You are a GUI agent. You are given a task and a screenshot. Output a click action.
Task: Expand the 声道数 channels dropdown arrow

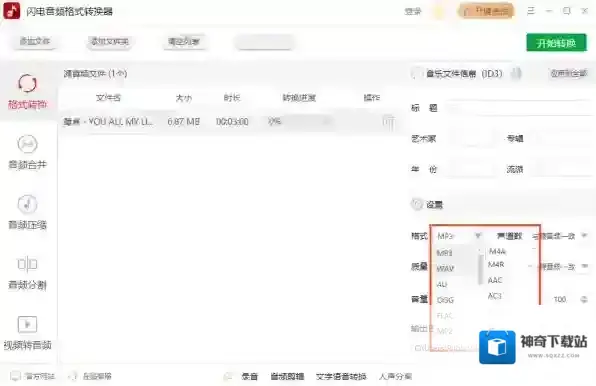tap(585, 236)
